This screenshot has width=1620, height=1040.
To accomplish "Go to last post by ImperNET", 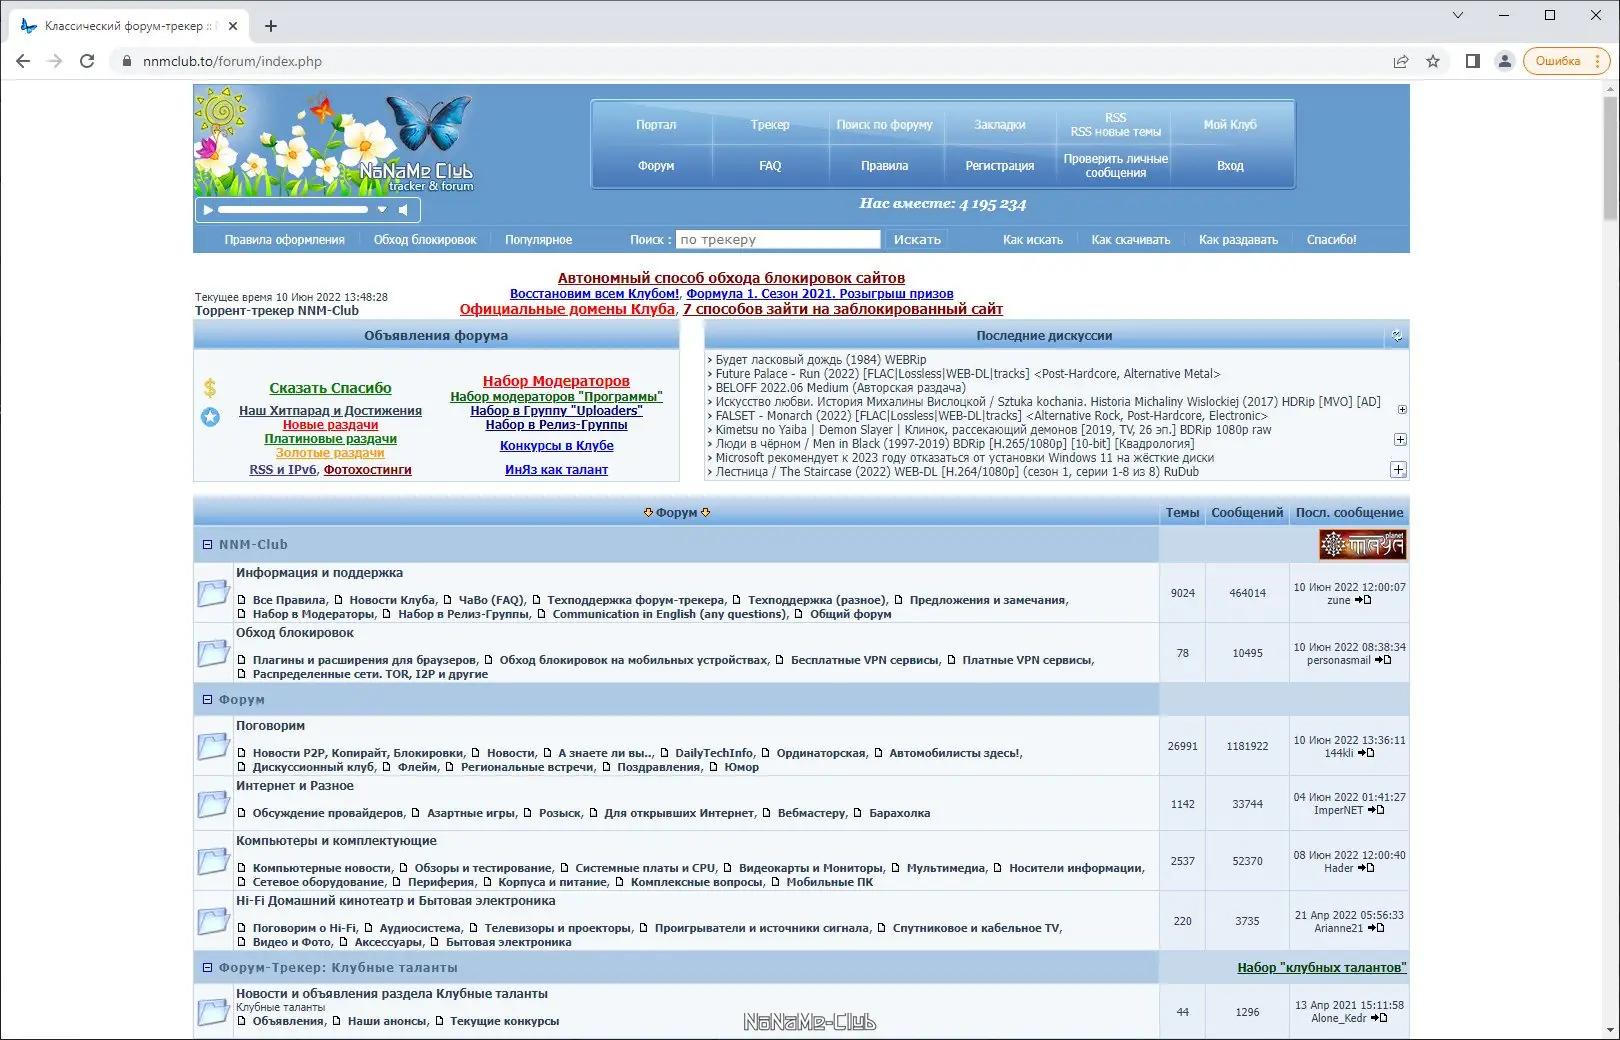I will click(1376, 810).
